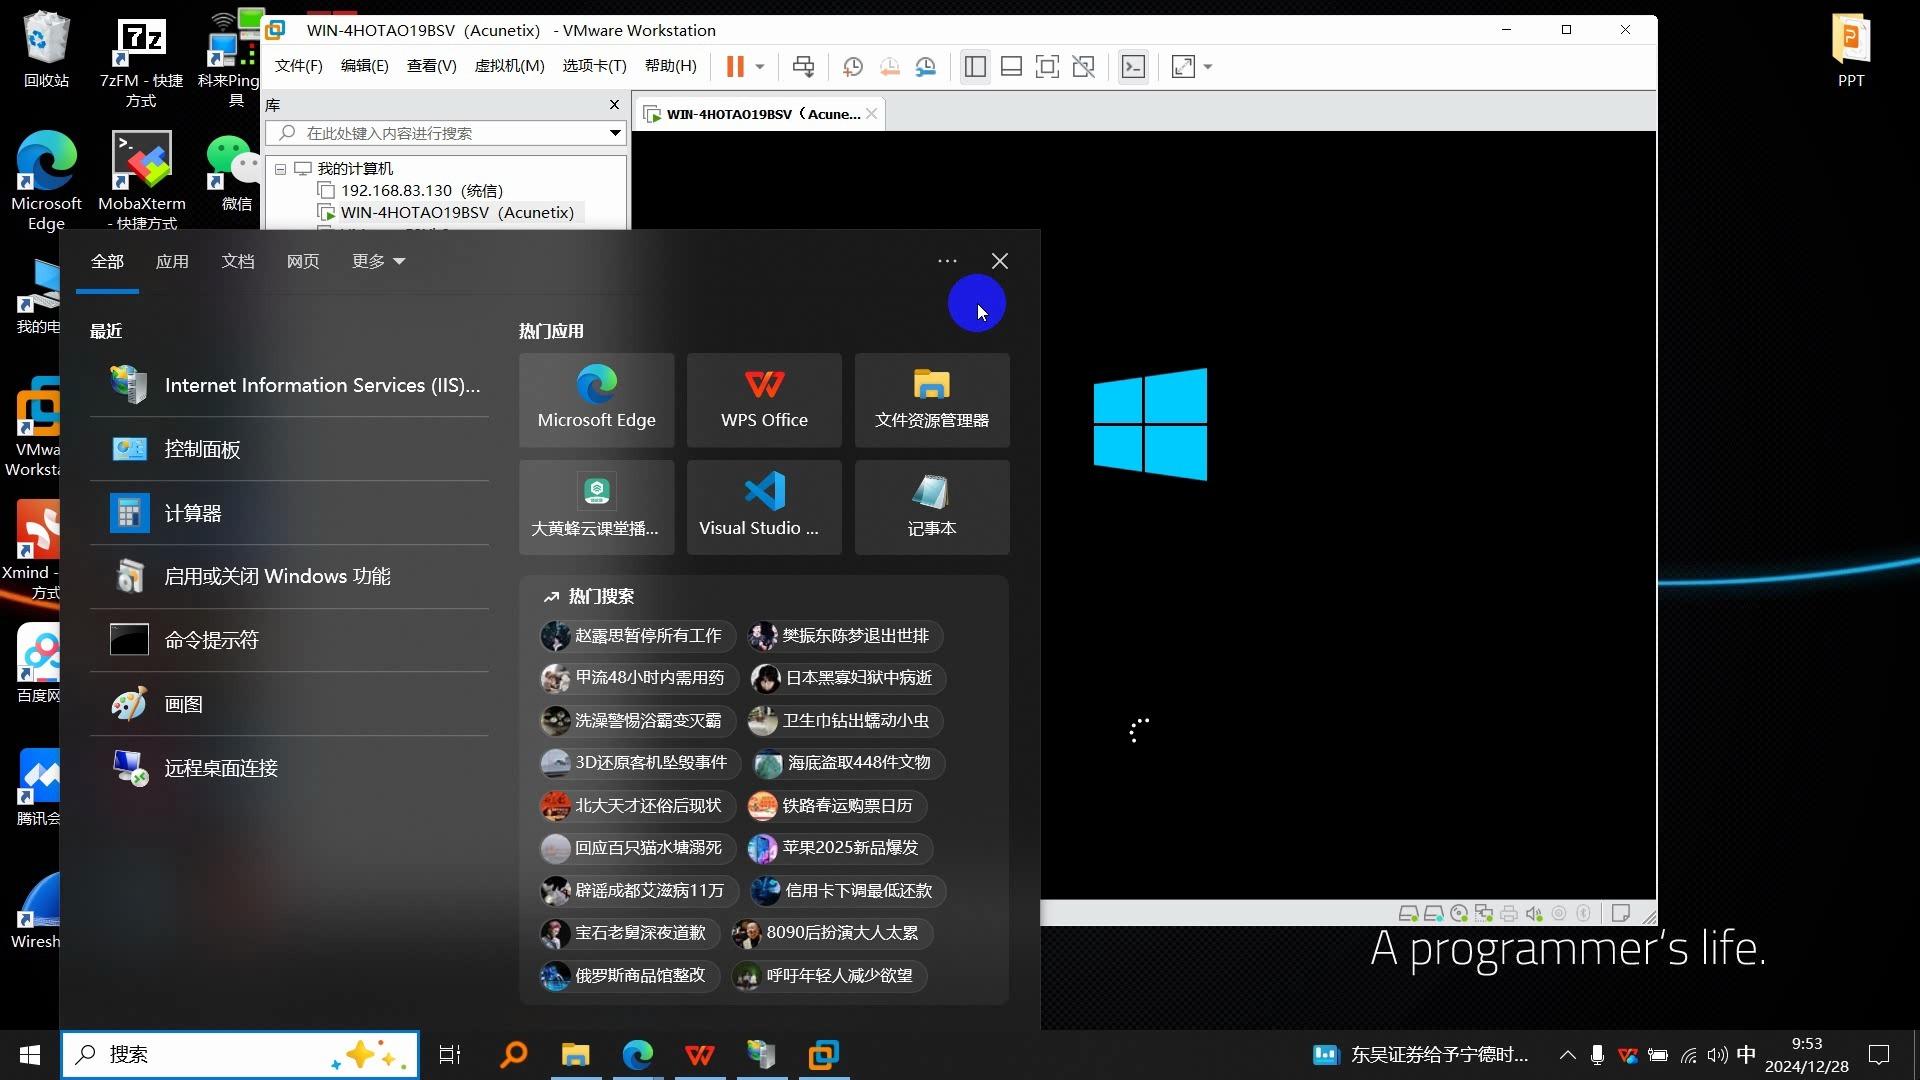Switch to the 应用 search tab
1920x1080 pixels.
tap(172, 261)
